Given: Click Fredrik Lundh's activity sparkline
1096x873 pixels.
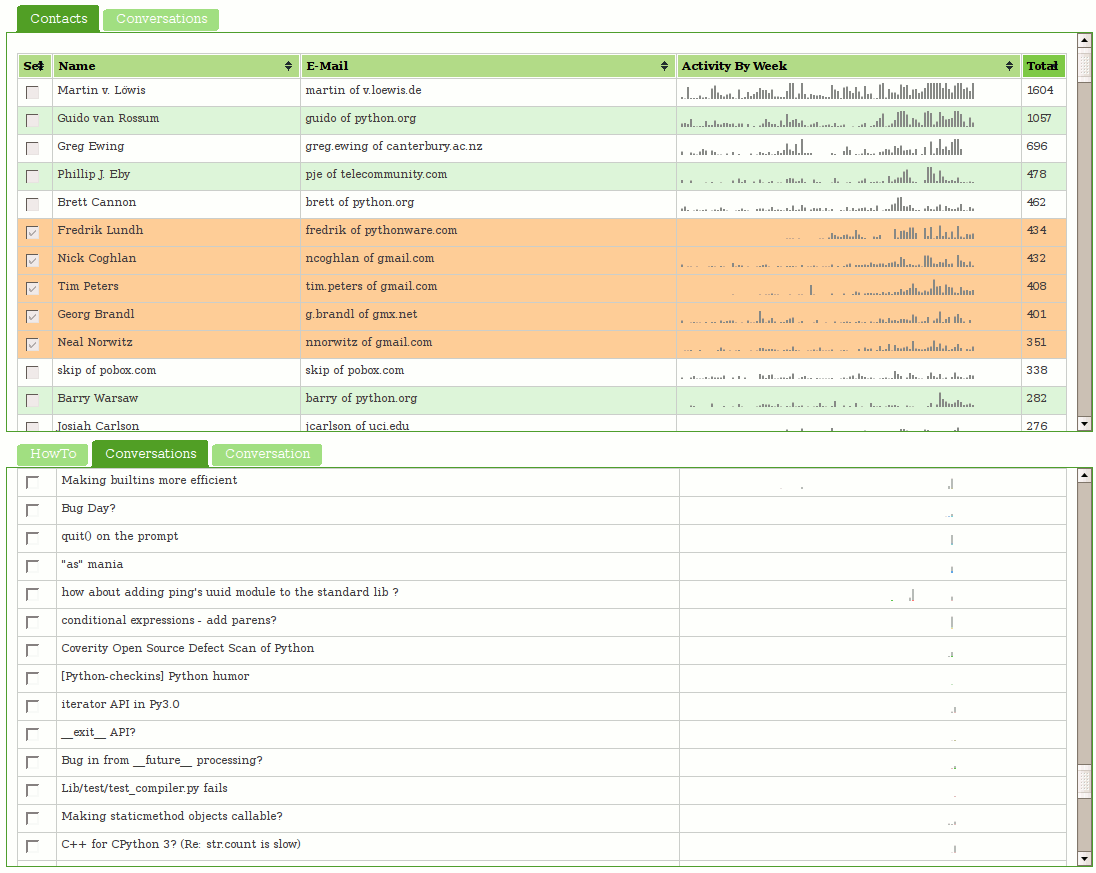Looking at the screenshot, I should [x=879, y=231].
